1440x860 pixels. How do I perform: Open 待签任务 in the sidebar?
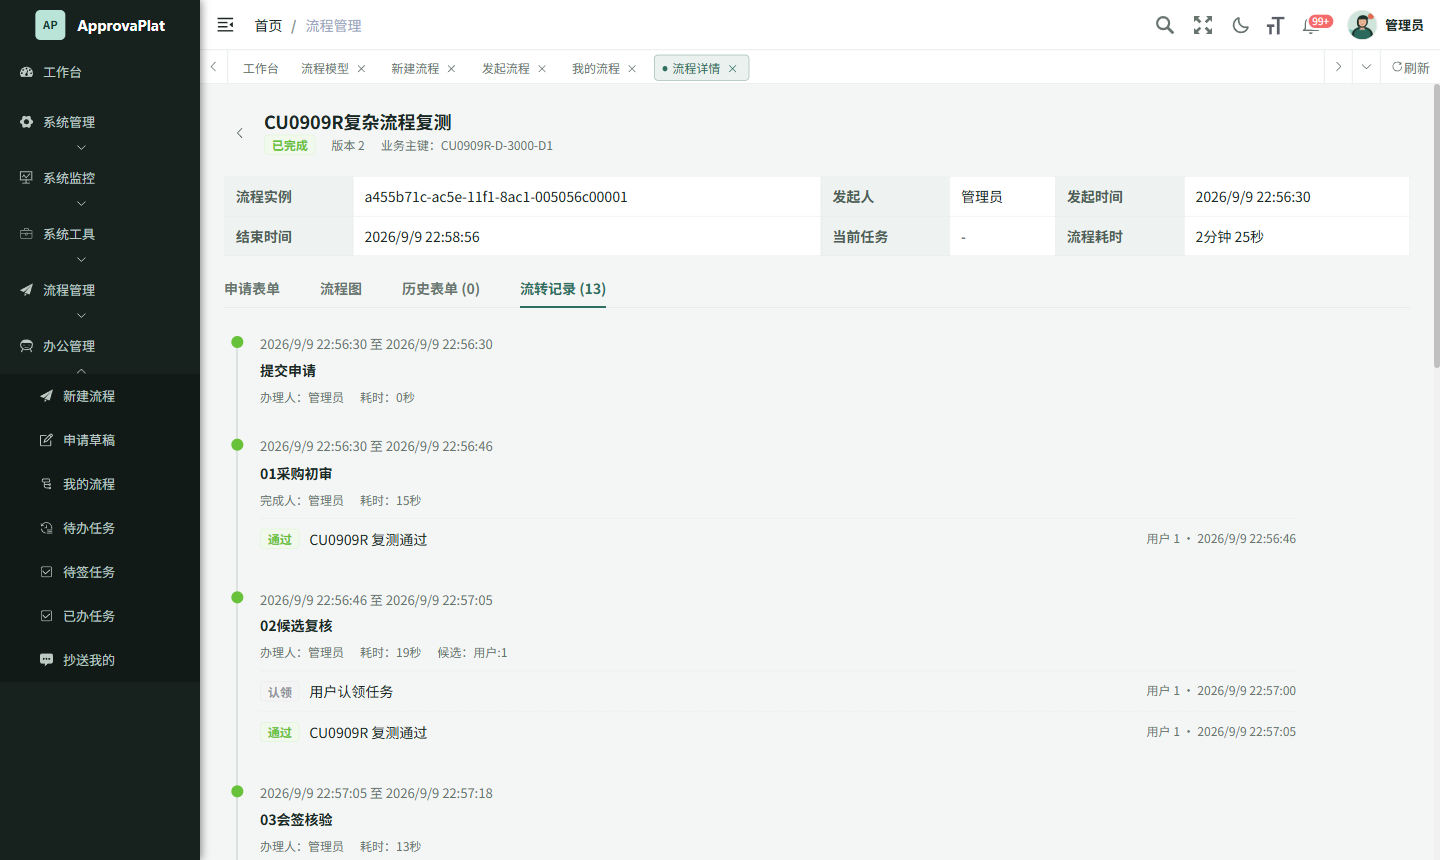coord(100,572)
